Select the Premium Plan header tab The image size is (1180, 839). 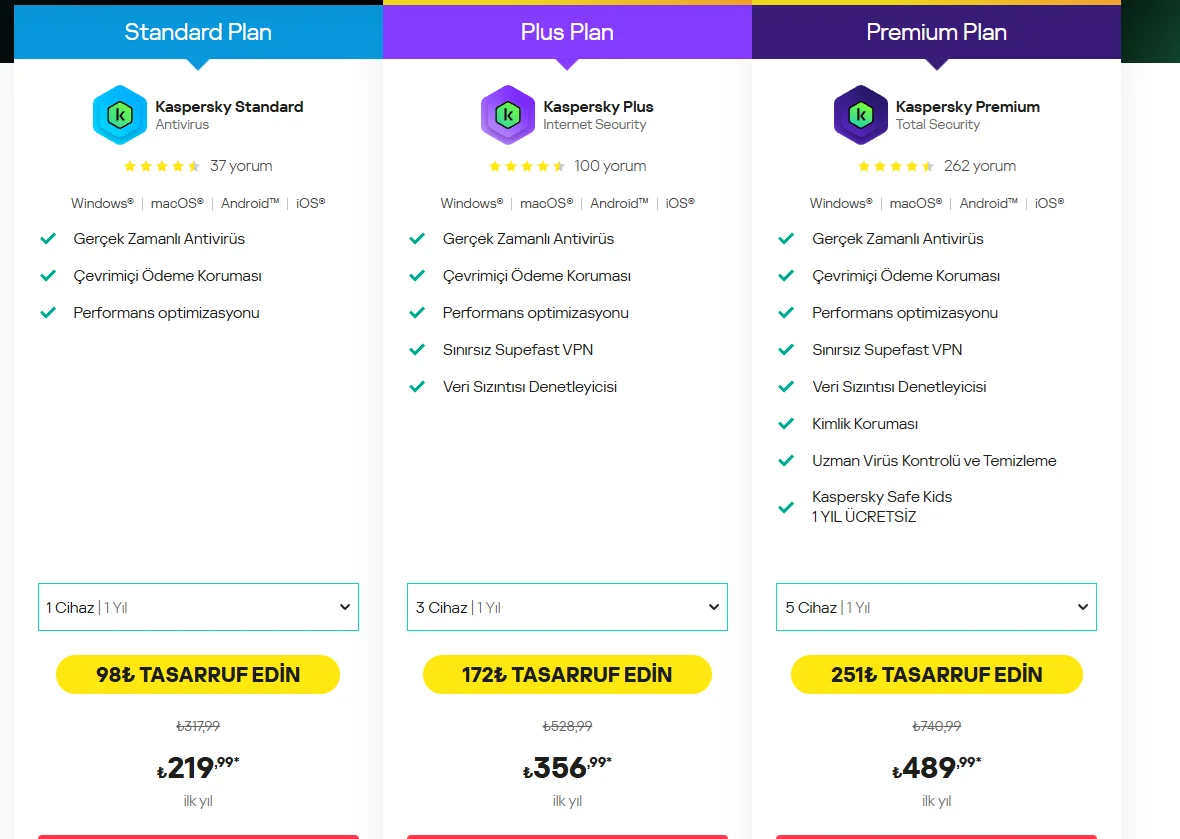pos(936,32)
